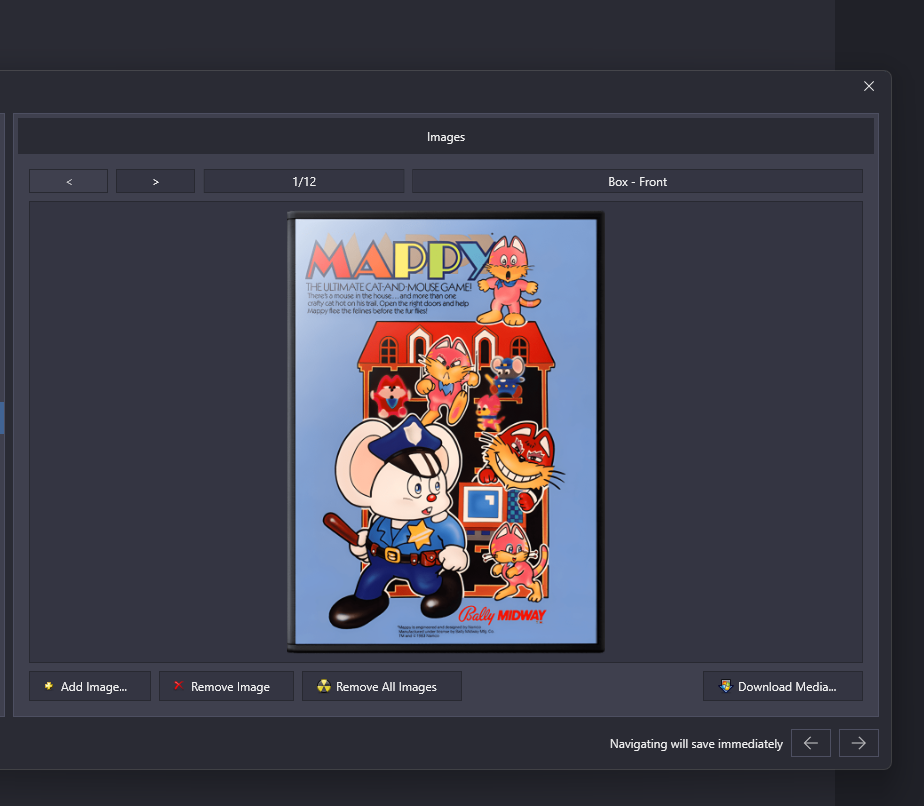Viewport: 924px width, 806px height.
Task: Select the Images section header
Action: tap(445, 137)
